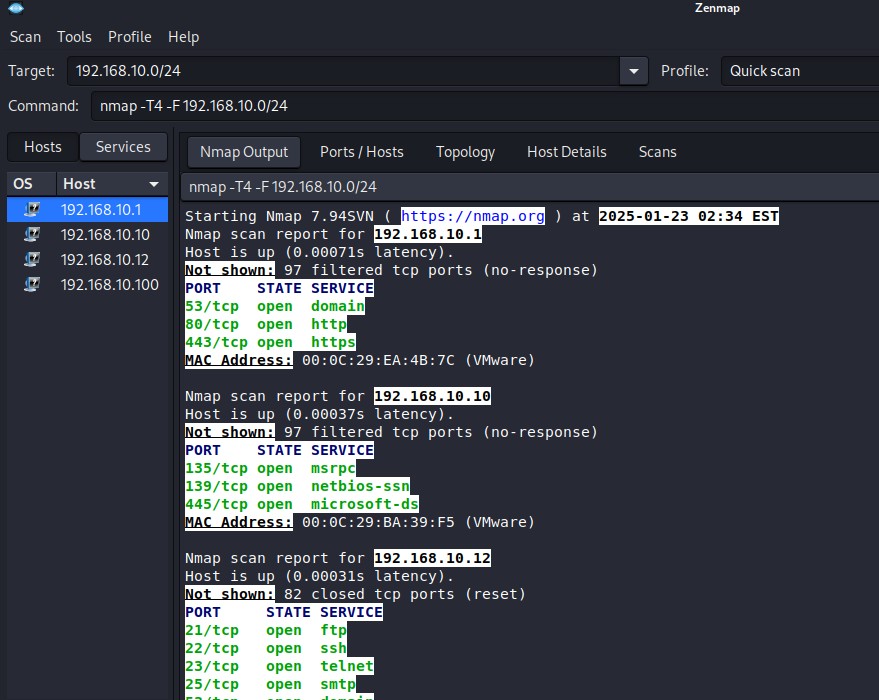Click the Zenmap eye logo icon
Image resolution: width=879 pixels, height=700 pixels.
coord(16,8)
